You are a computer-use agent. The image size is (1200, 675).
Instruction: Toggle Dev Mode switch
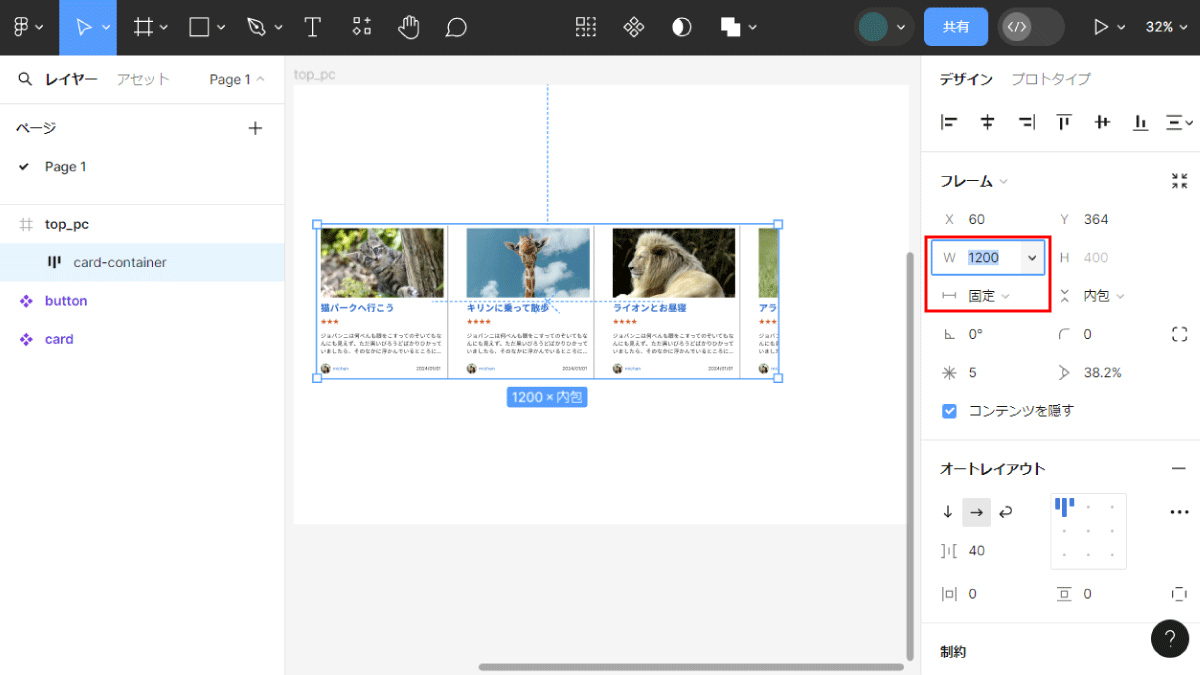pos(1031,27)
